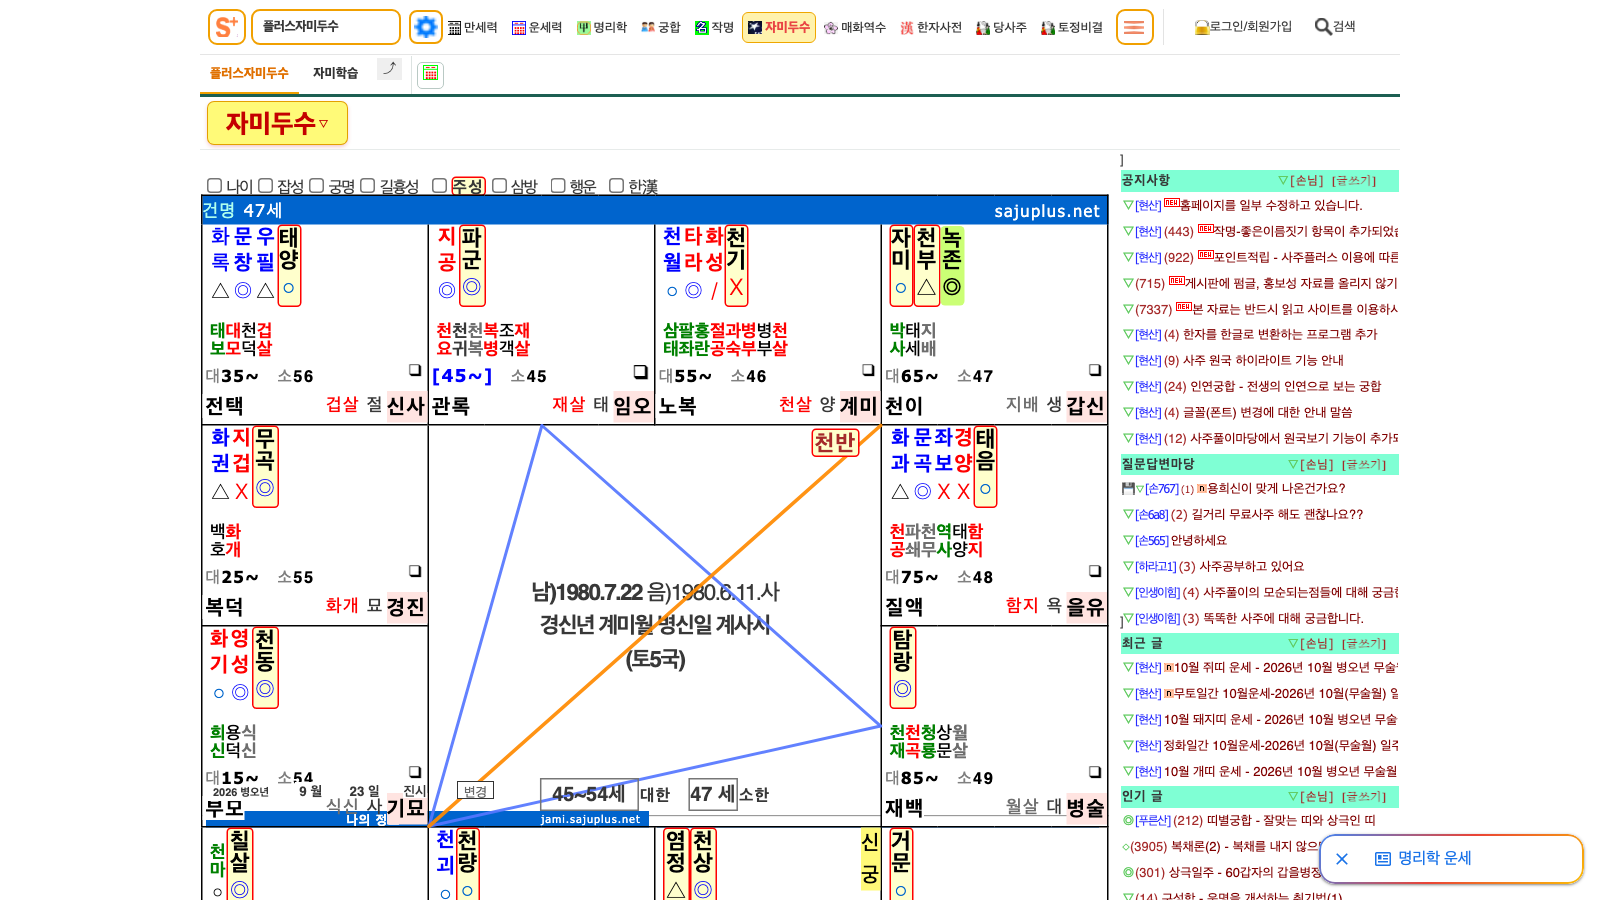The image size is (1600, 900).
Task: Open the 운세력 menu item
Action: [537, 28]
